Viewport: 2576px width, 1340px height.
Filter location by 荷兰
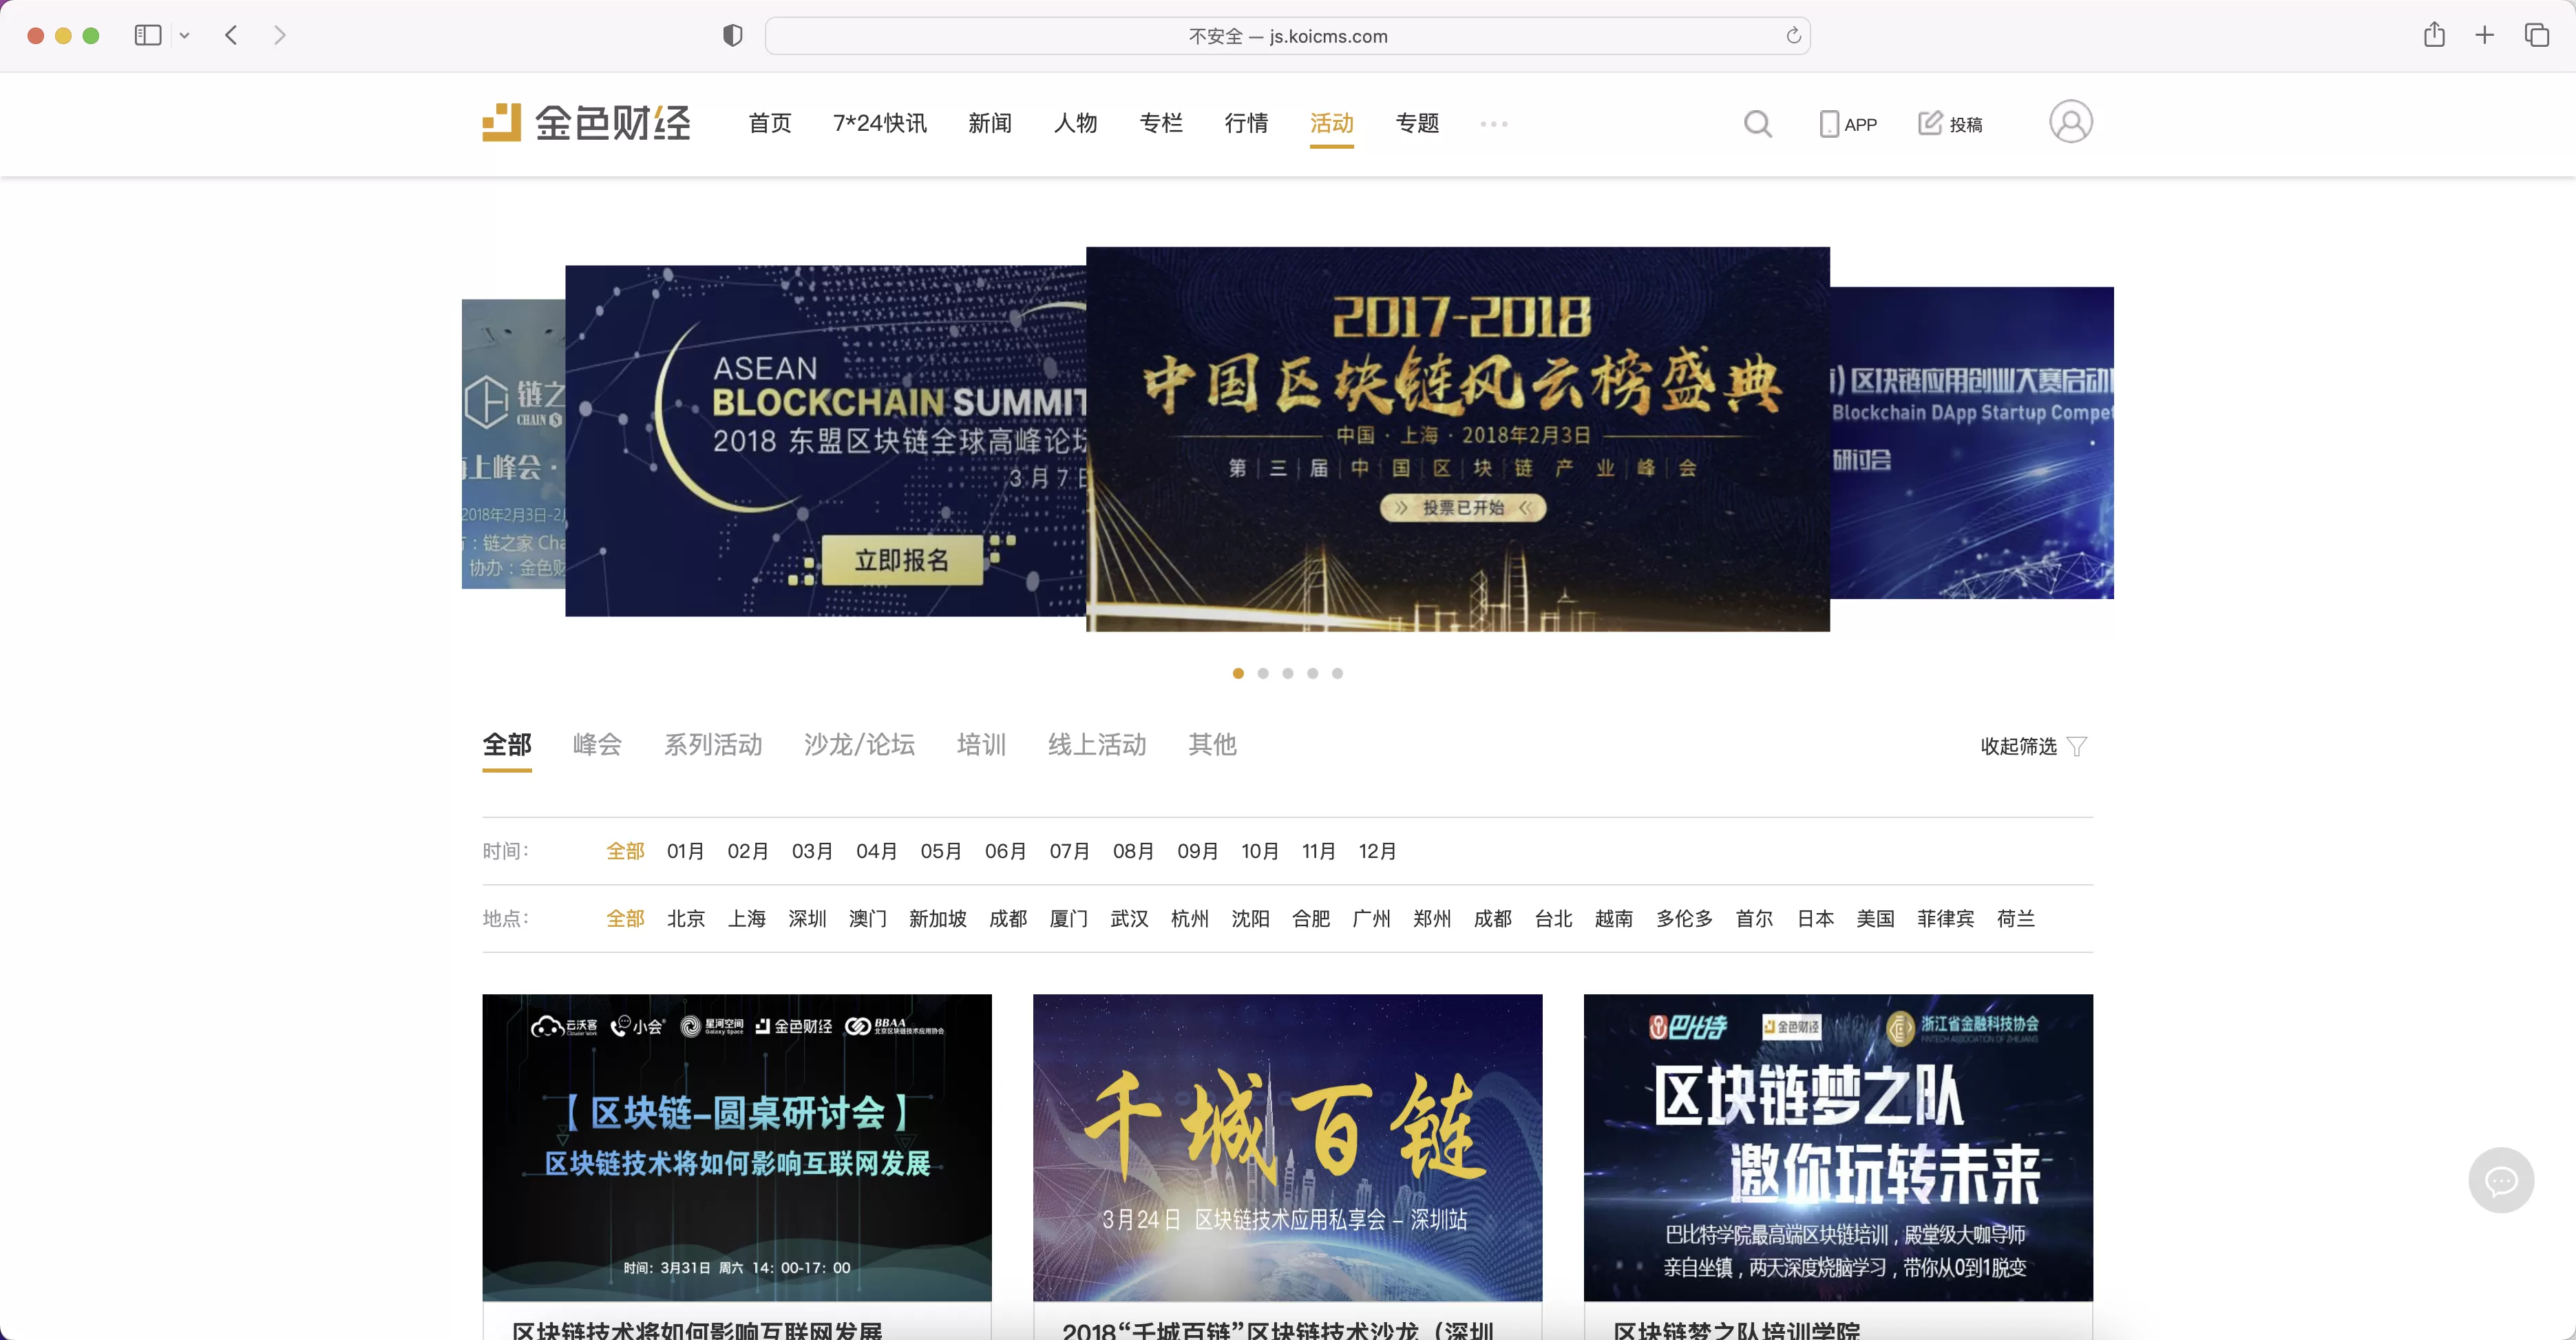(x=2016, y=918)
